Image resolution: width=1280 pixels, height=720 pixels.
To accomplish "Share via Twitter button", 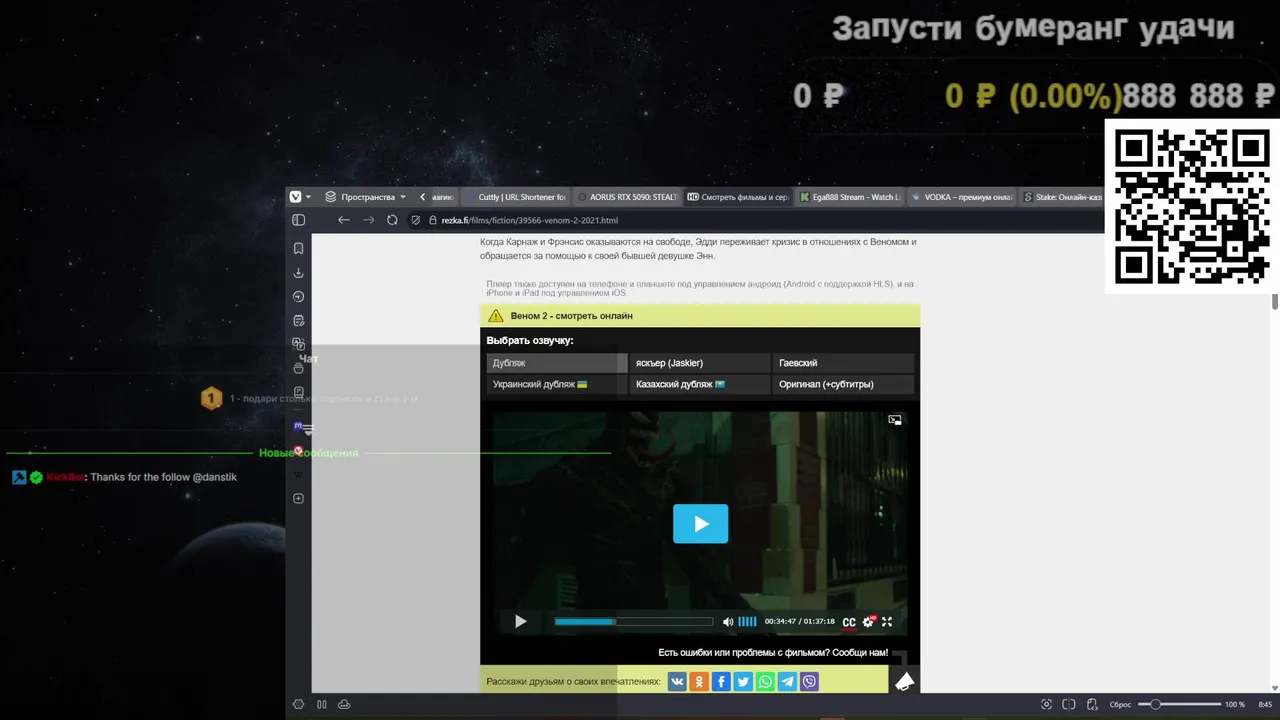I will tap(743, 682).
